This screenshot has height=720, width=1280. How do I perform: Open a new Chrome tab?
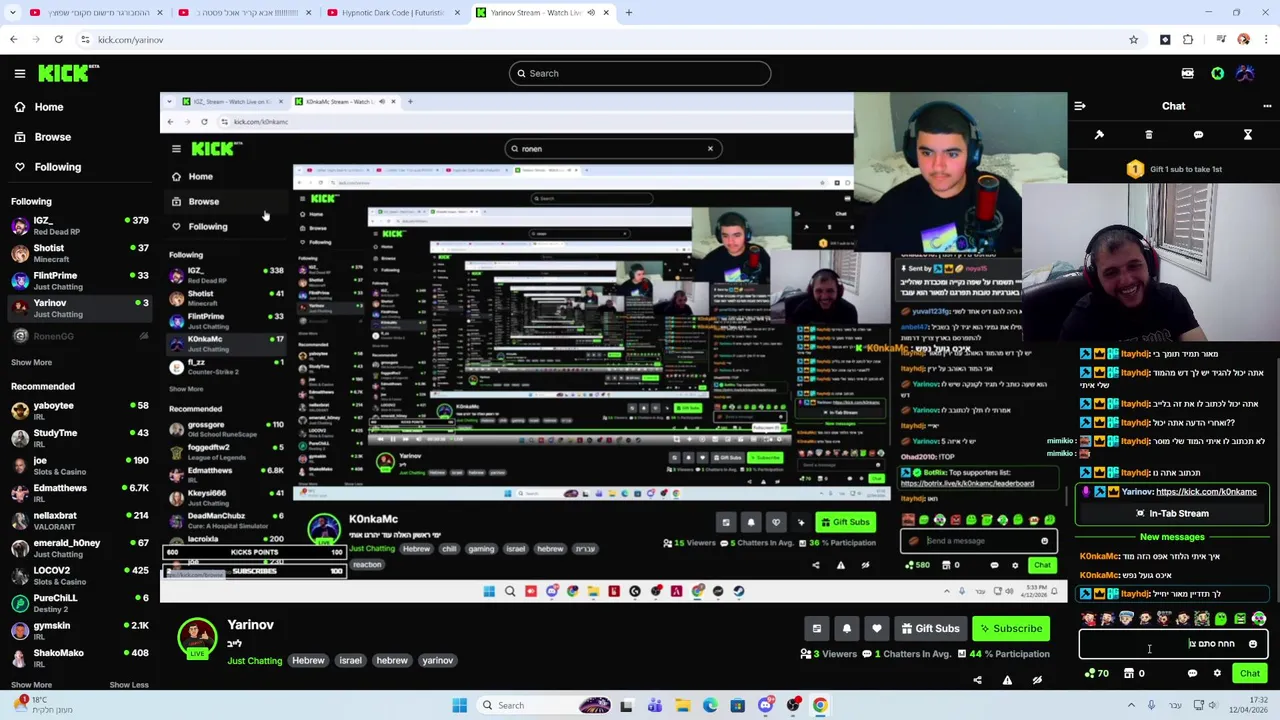[x=628, y=13]
